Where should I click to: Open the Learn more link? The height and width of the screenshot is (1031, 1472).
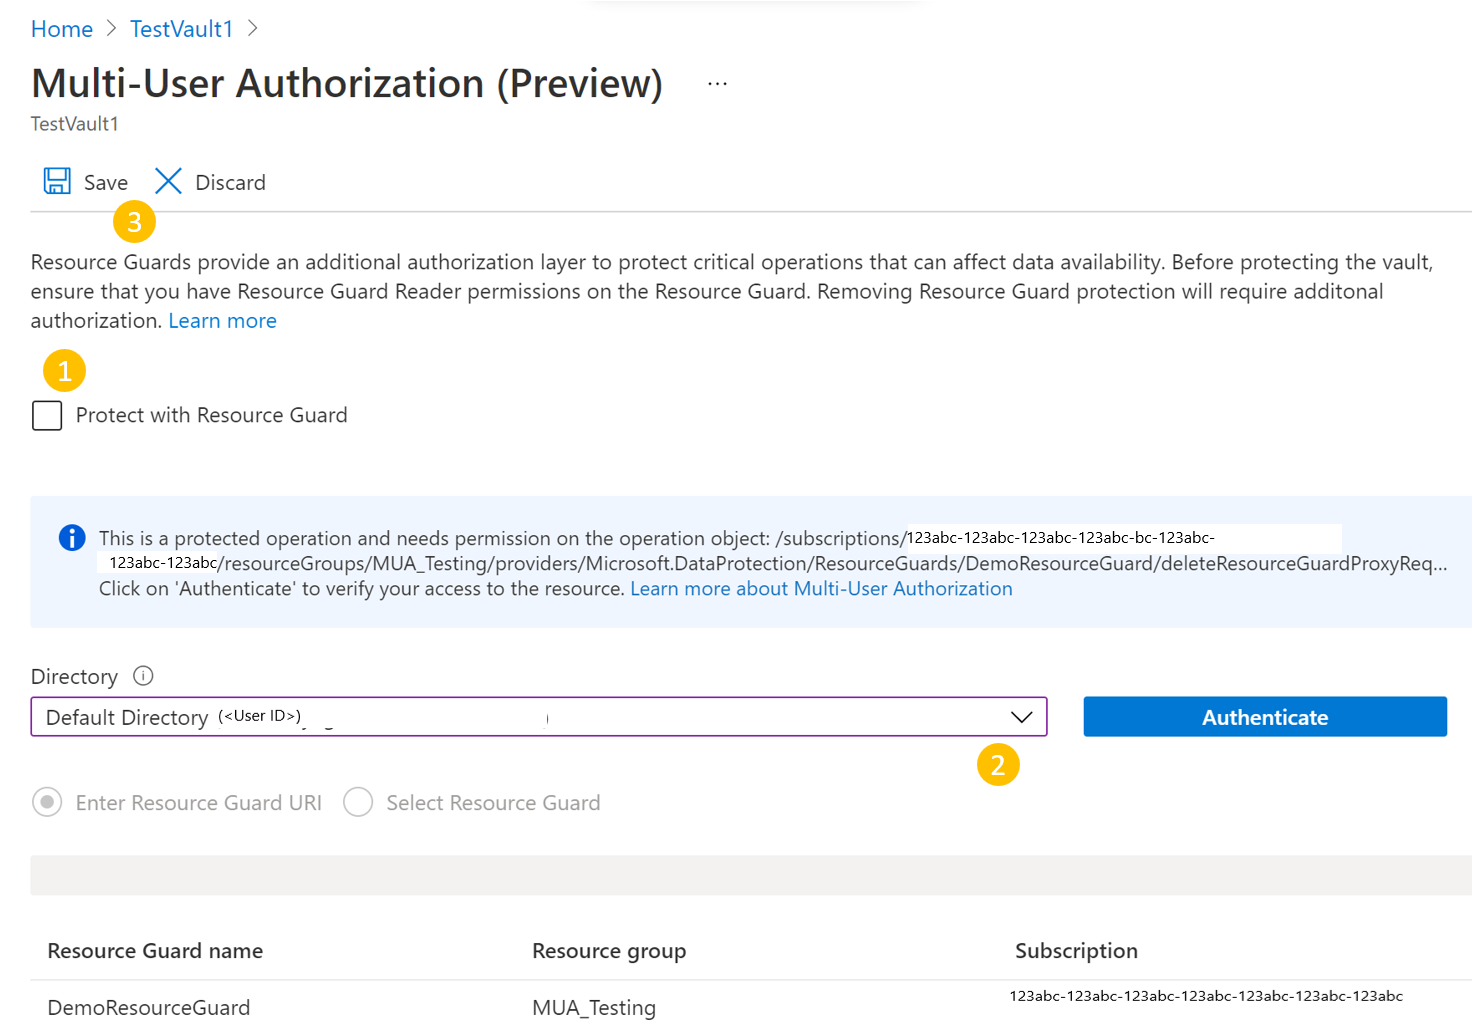pos(222,320)
